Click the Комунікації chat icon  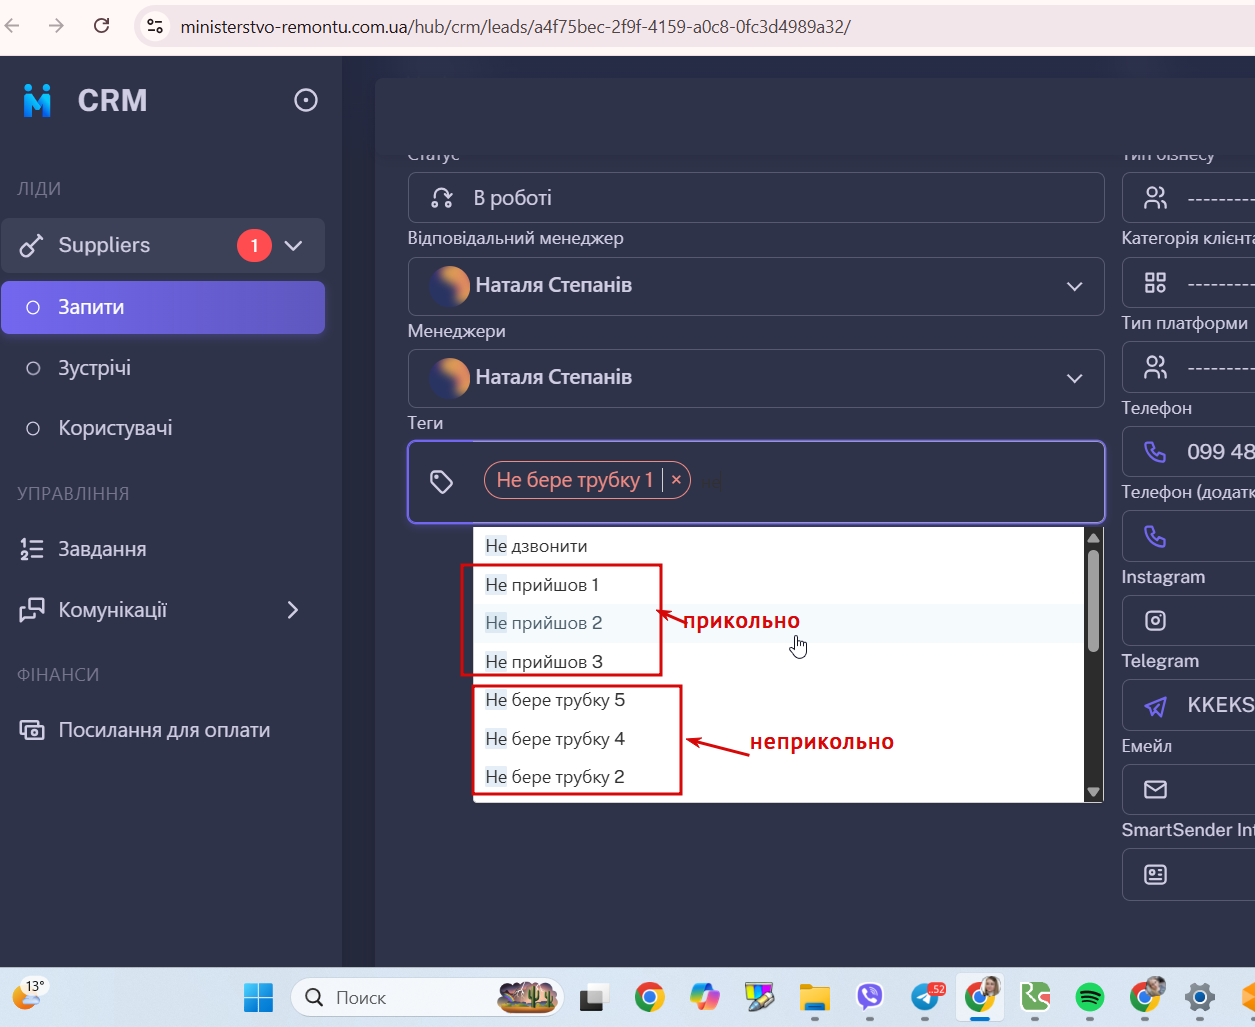[32, 610]
